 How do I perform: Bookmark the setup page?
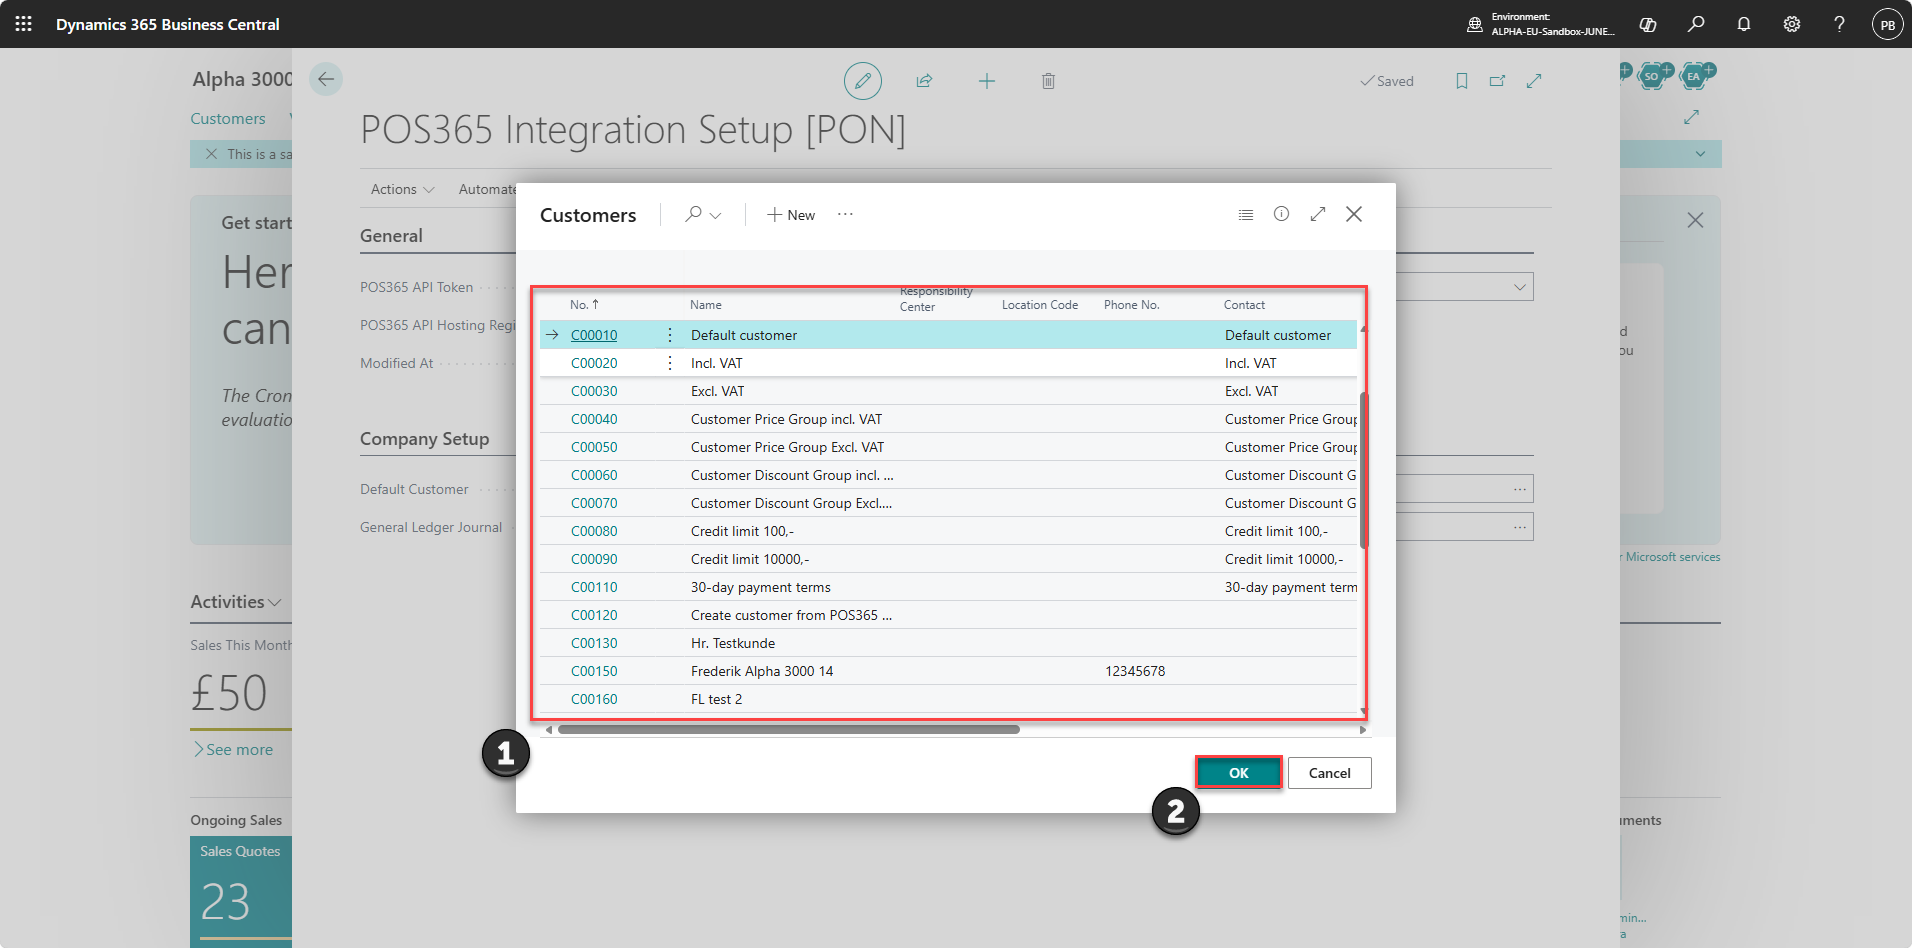(1462, 81)
